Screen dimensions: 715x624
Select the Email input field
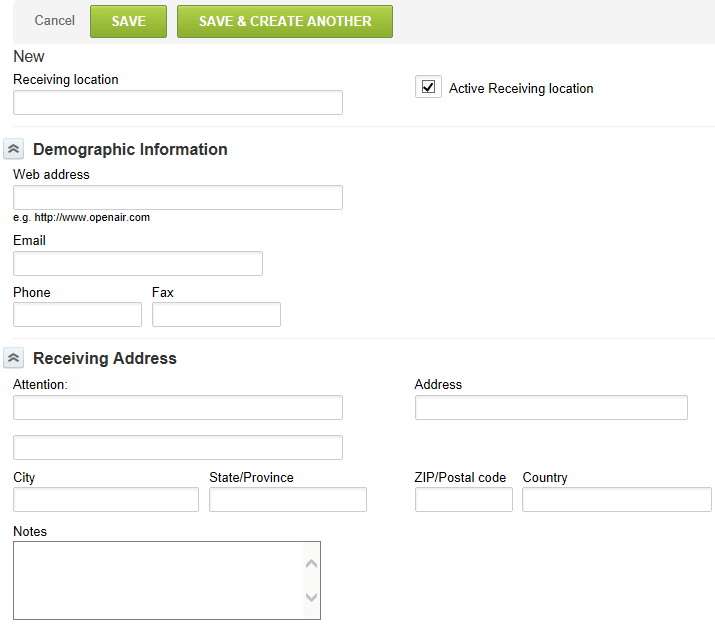(138, 263)
